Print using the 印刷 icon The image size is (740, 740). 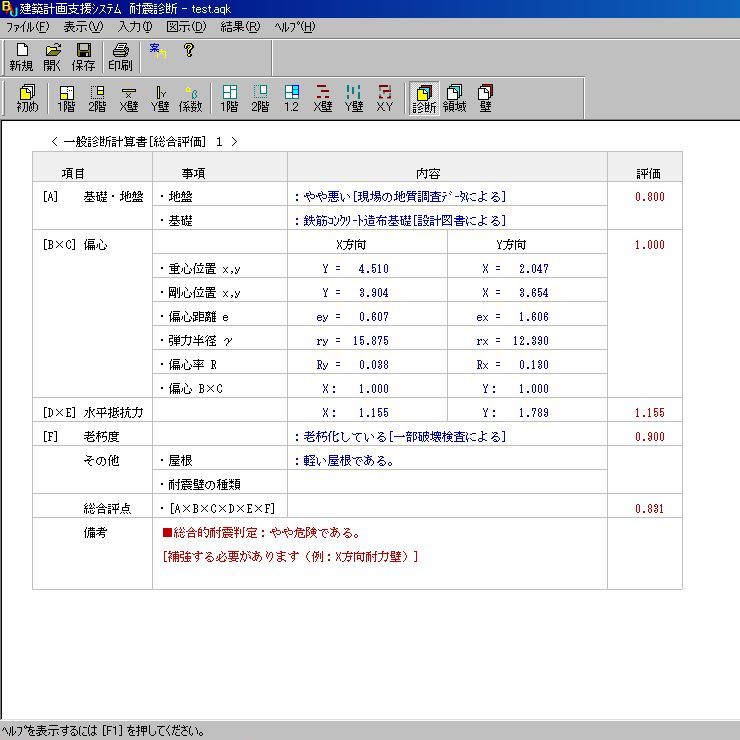pyautogui.click(x=120, y=57)
